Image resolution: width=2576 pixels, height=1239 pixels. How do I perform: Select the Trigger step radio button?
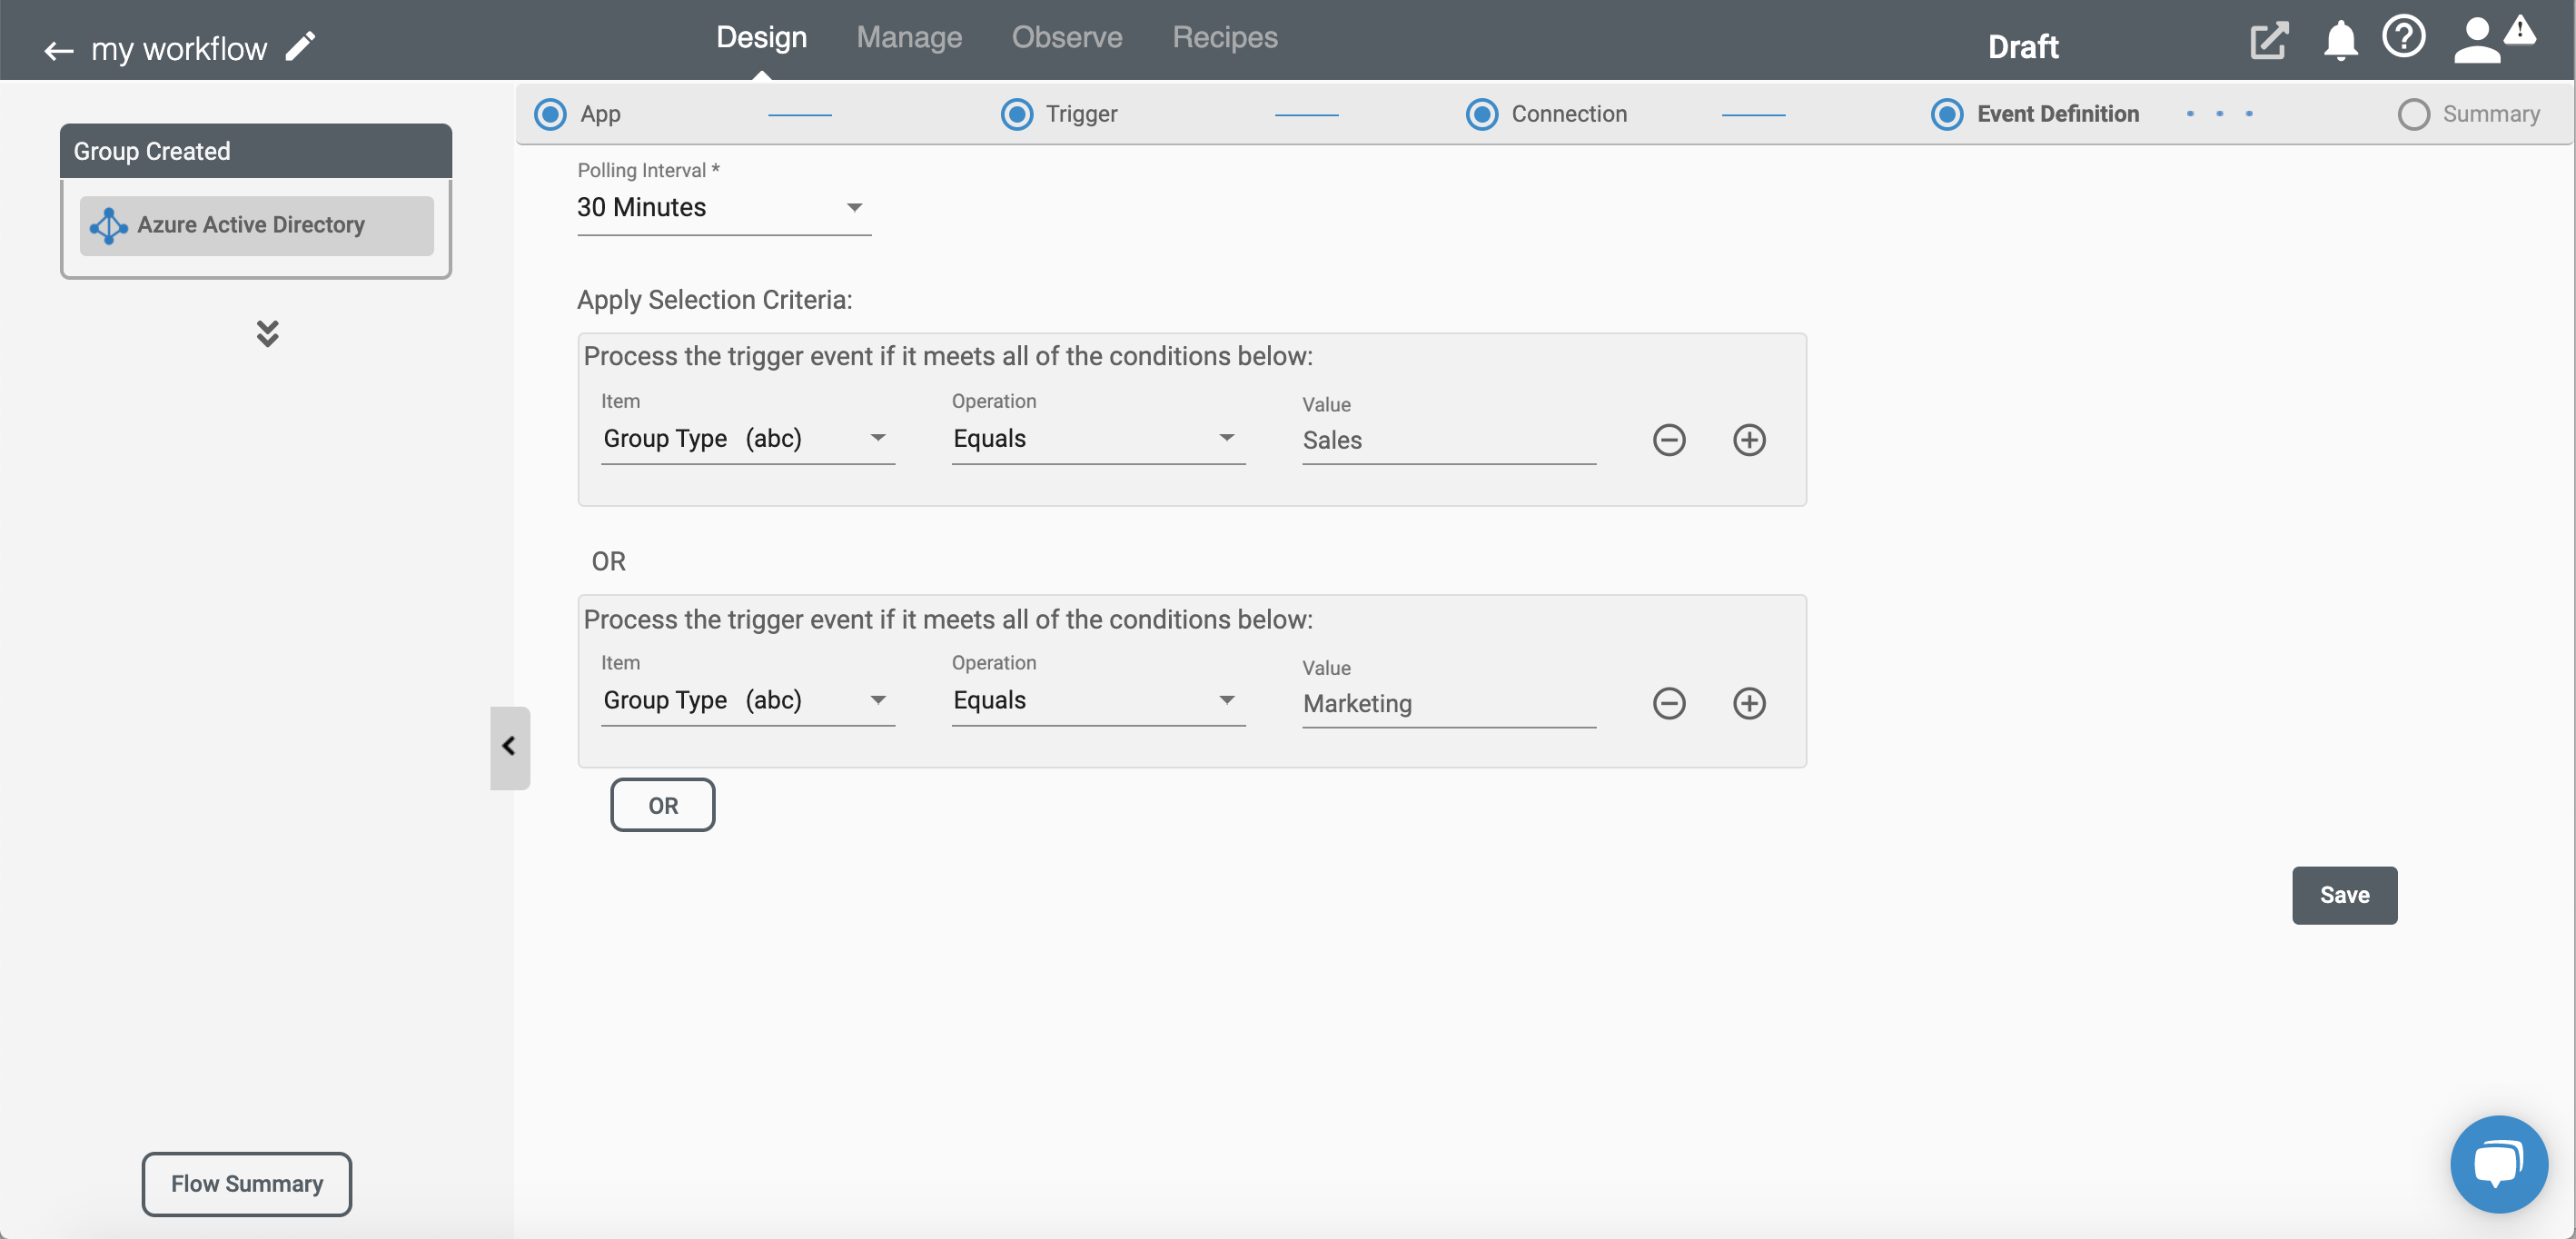(1016, 114)
